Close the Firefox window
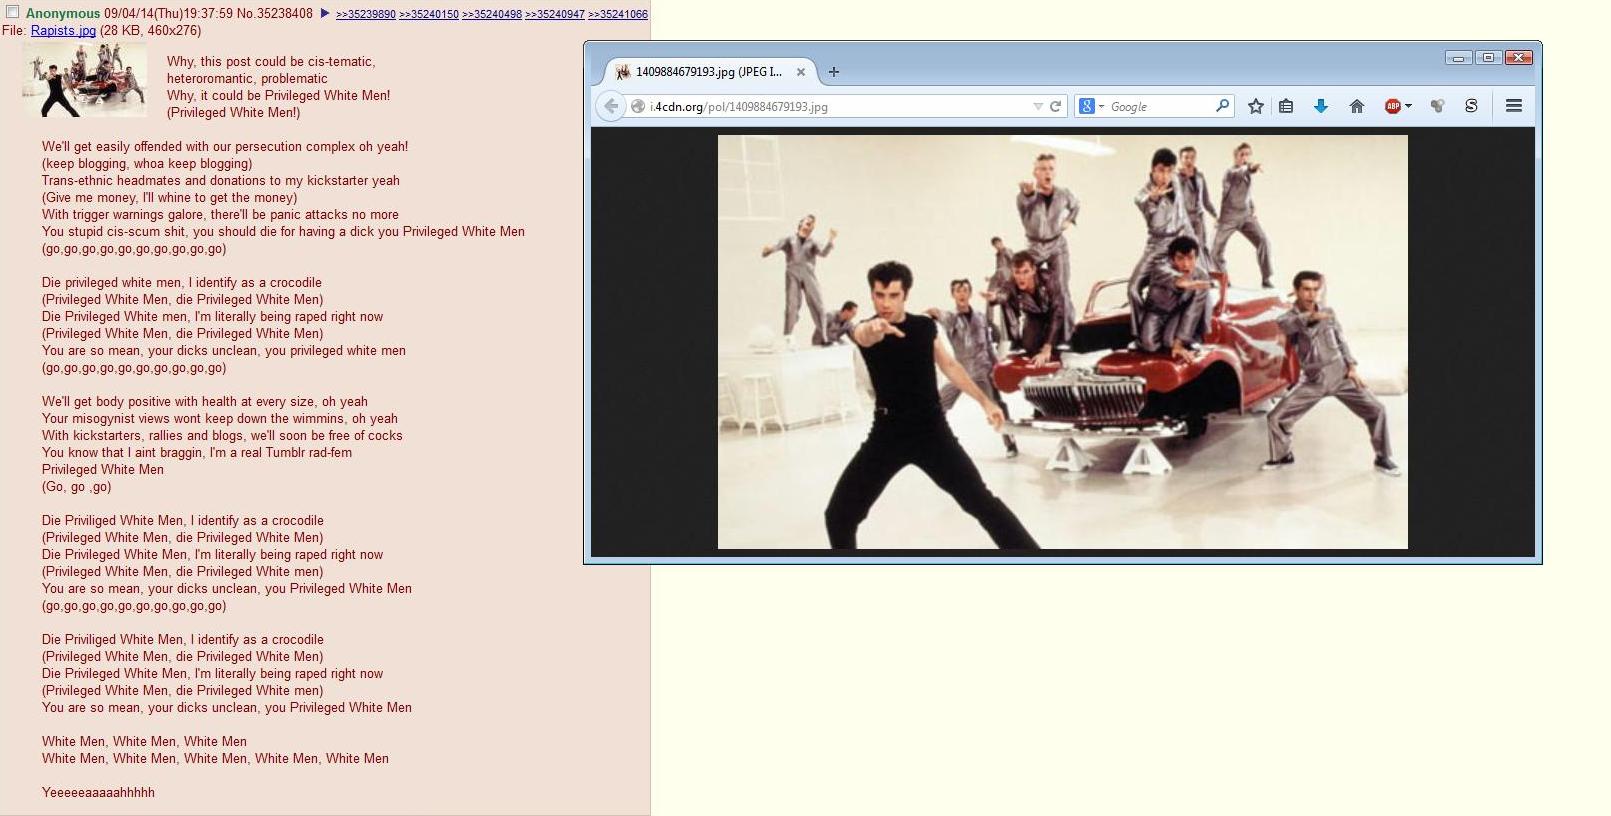Image resolution: width=1611 pixels, height=816 pixels. coord(1519,58)
